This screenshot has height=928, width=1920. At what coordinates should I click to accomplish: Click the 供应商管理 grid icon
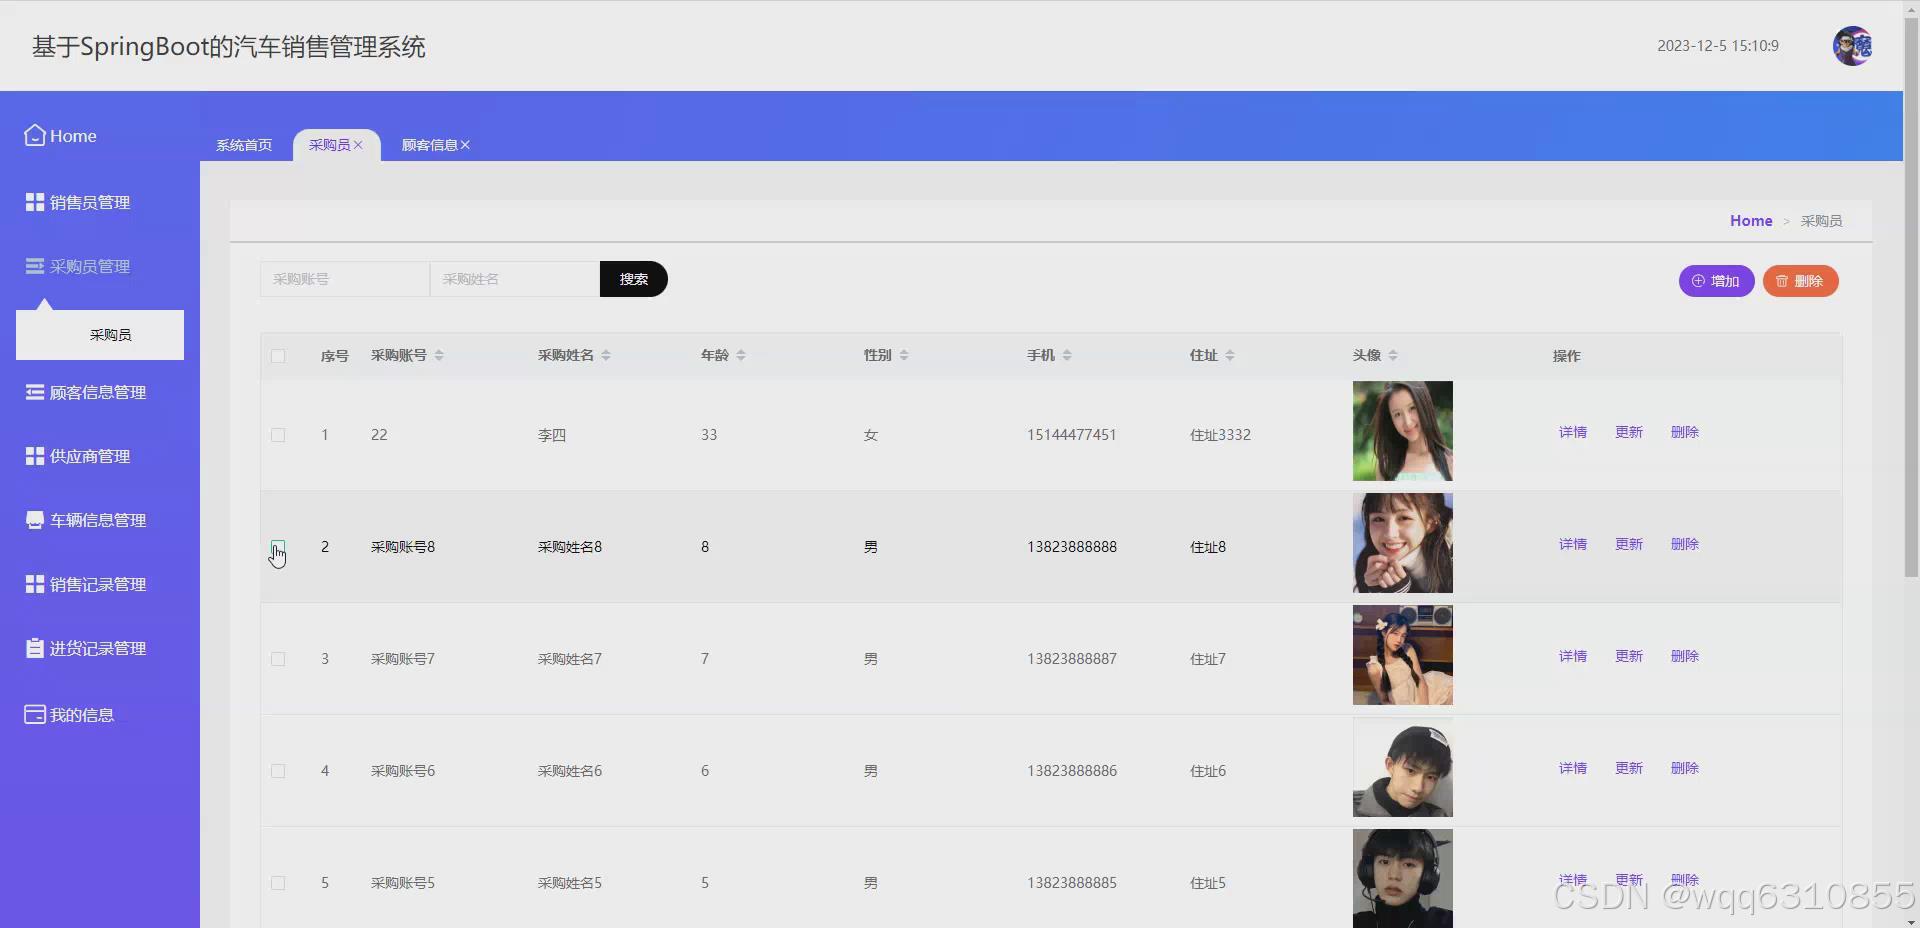coord(35,456)
